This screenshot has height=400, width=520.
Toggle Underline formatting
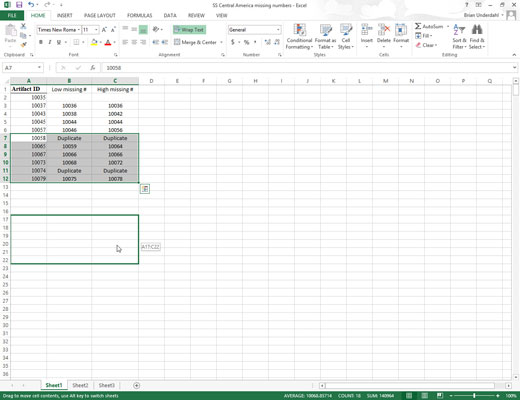pyautogui.click(x=59, y=42)
